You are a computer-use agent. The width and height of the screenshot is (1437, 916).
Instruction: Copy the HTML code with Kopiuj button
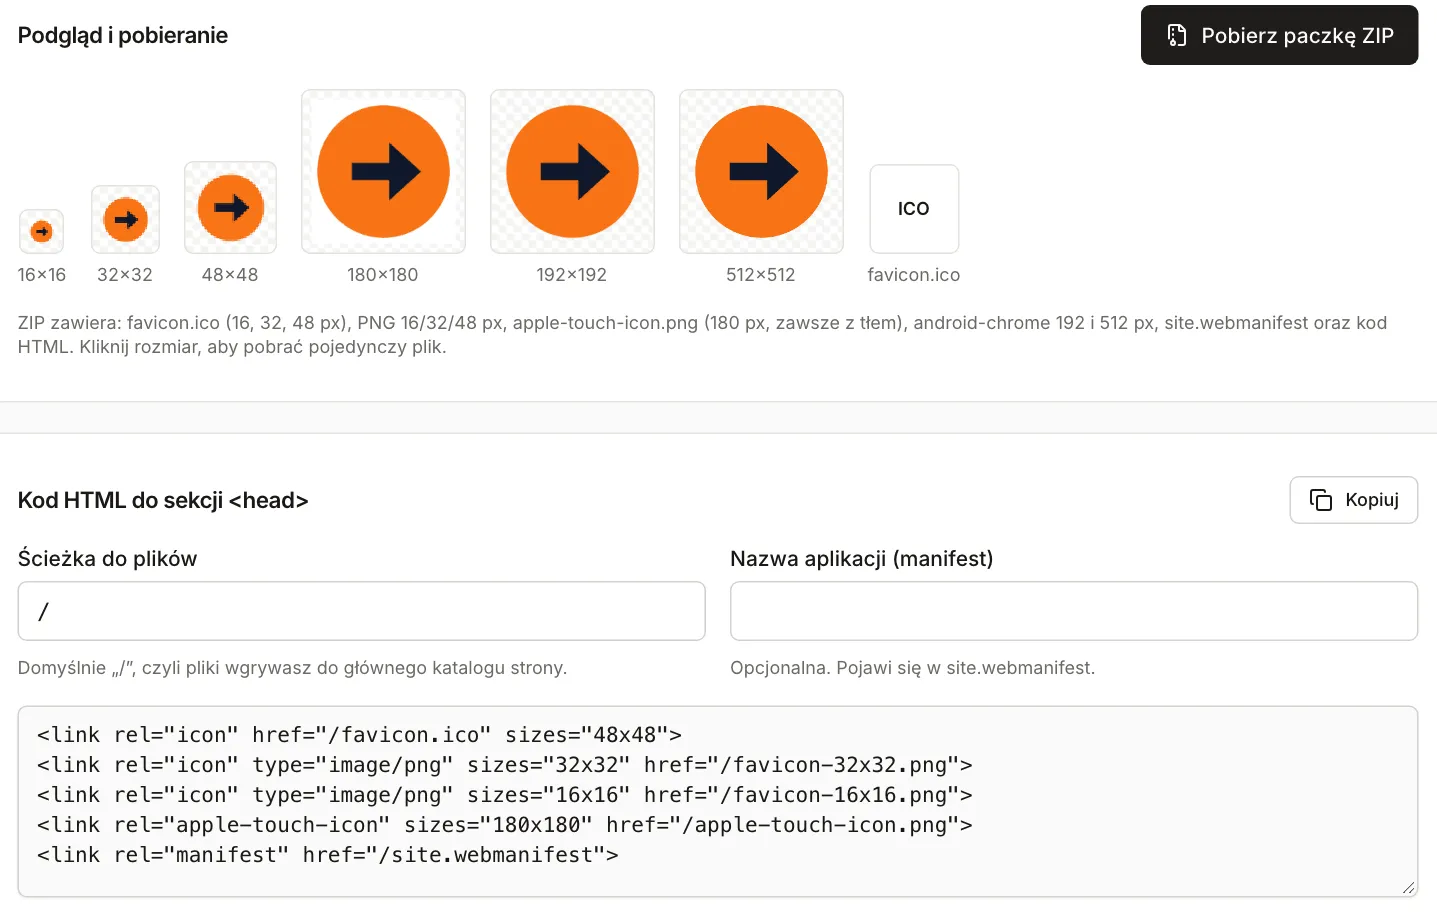1354,500
